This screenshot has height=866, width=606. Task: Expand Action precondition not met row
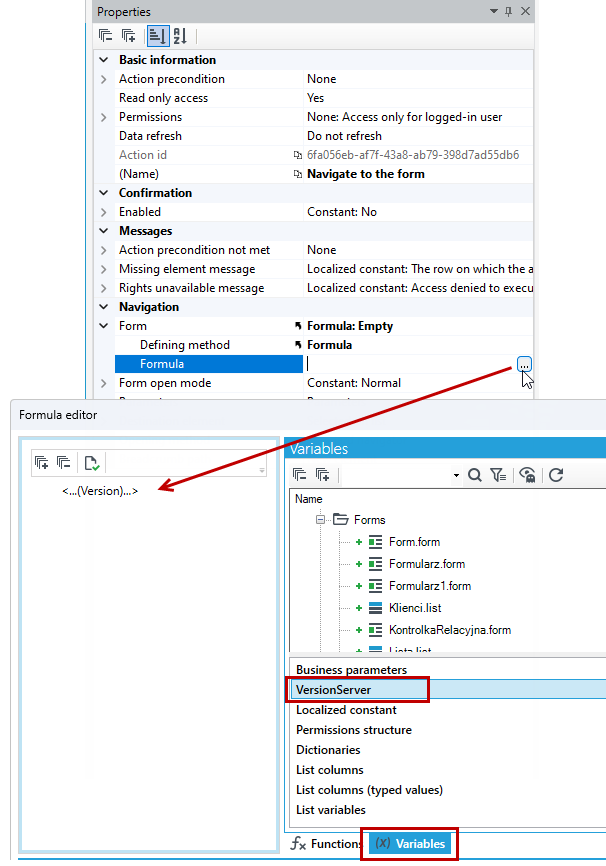104,250
